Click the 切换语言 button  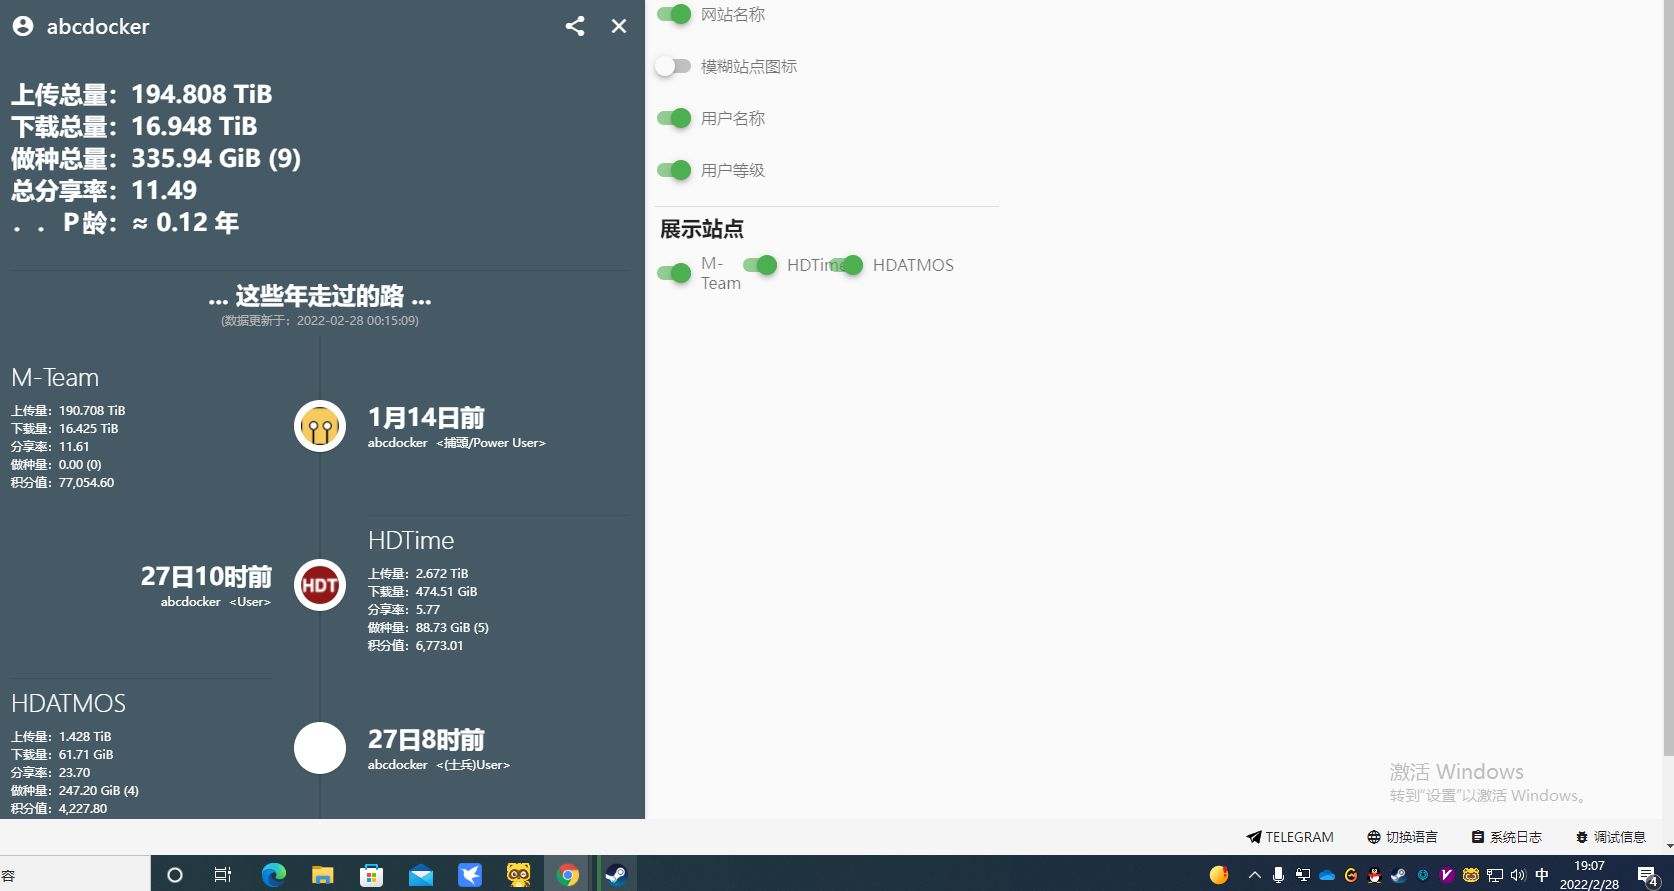1402,837
